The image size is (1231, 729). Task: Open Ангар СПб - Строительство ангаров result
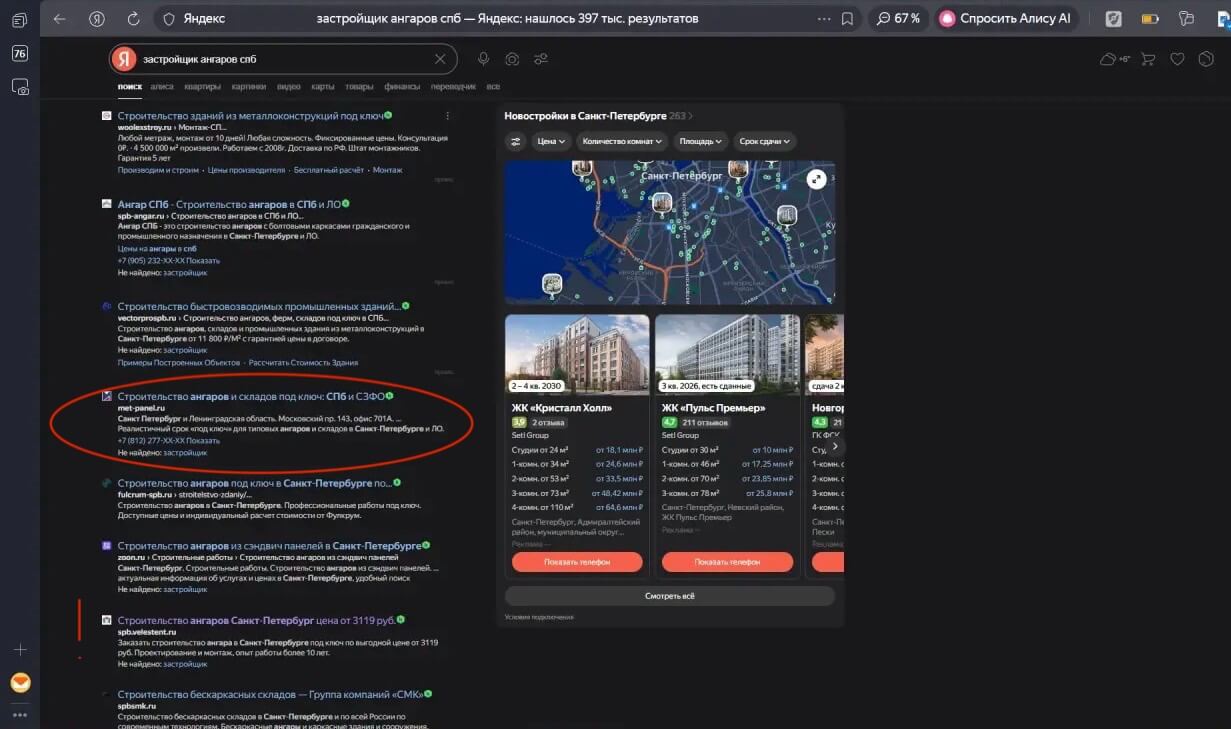(x=228, y=204)
